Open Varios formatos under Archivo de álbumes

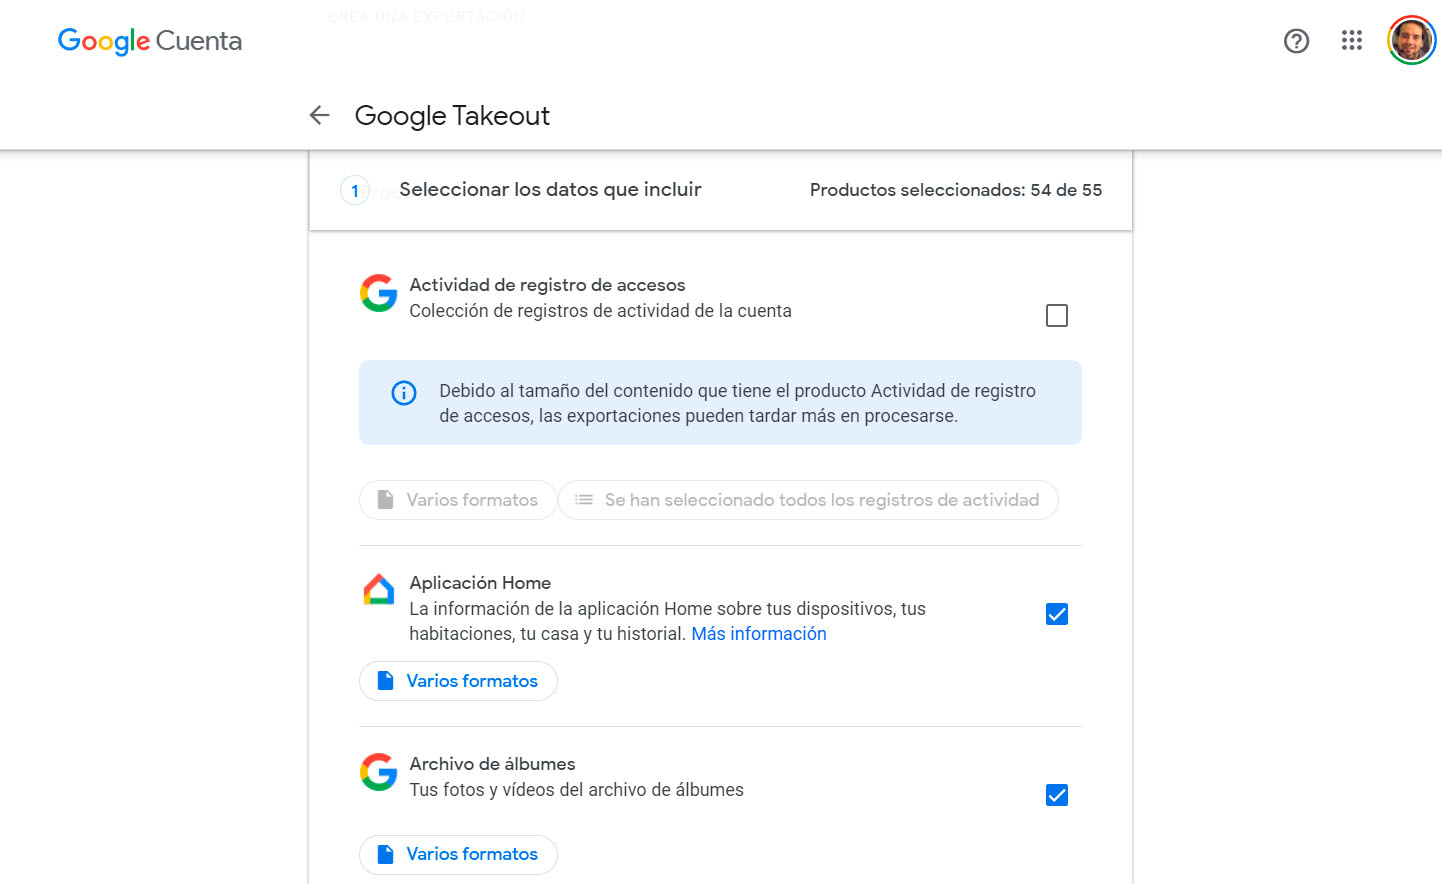[x=458, y=855]
